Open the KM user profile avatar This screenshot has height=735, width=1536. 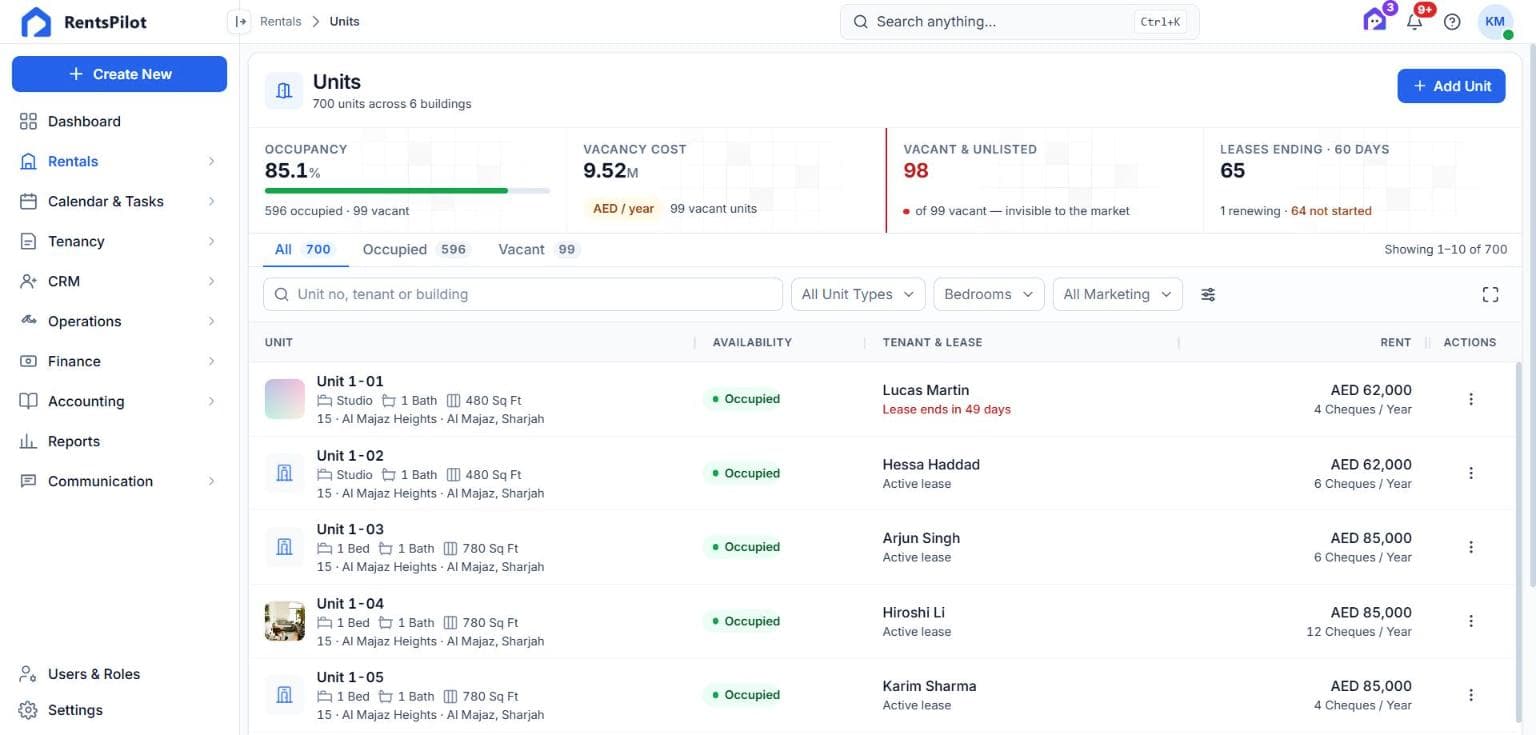(1495, 22)
